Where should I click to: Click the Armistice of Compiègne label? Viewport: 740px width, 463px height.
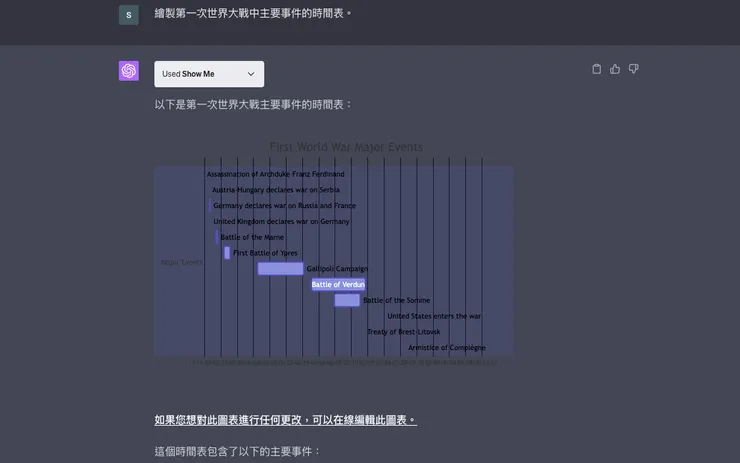(446, 347)
